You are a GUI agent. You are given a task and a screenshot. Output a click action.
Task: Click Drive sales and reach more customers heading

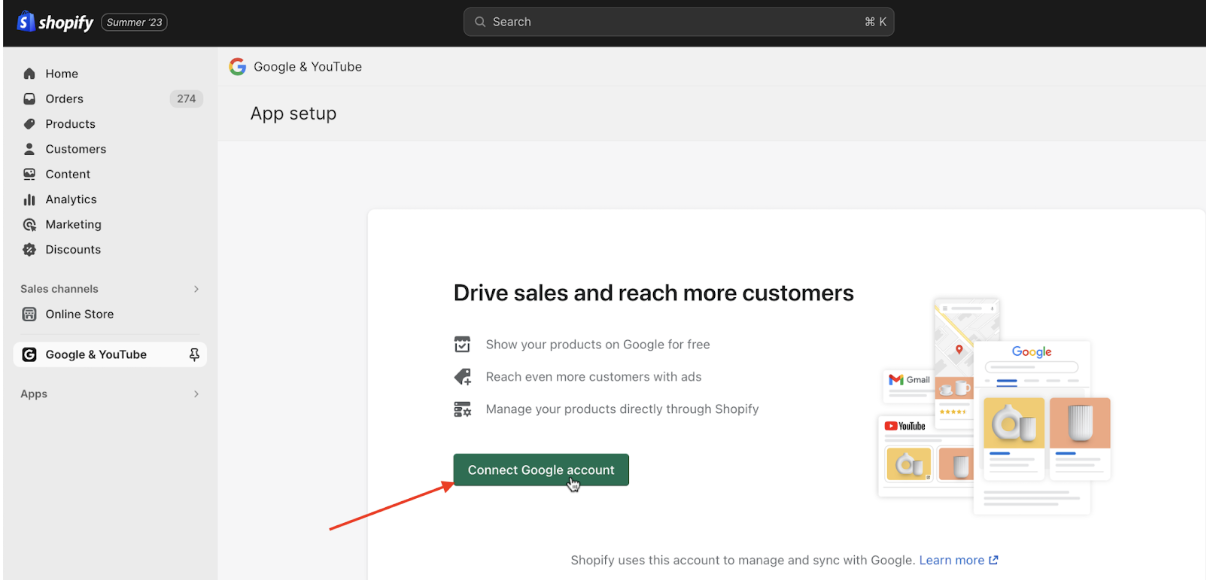[654, 293]
